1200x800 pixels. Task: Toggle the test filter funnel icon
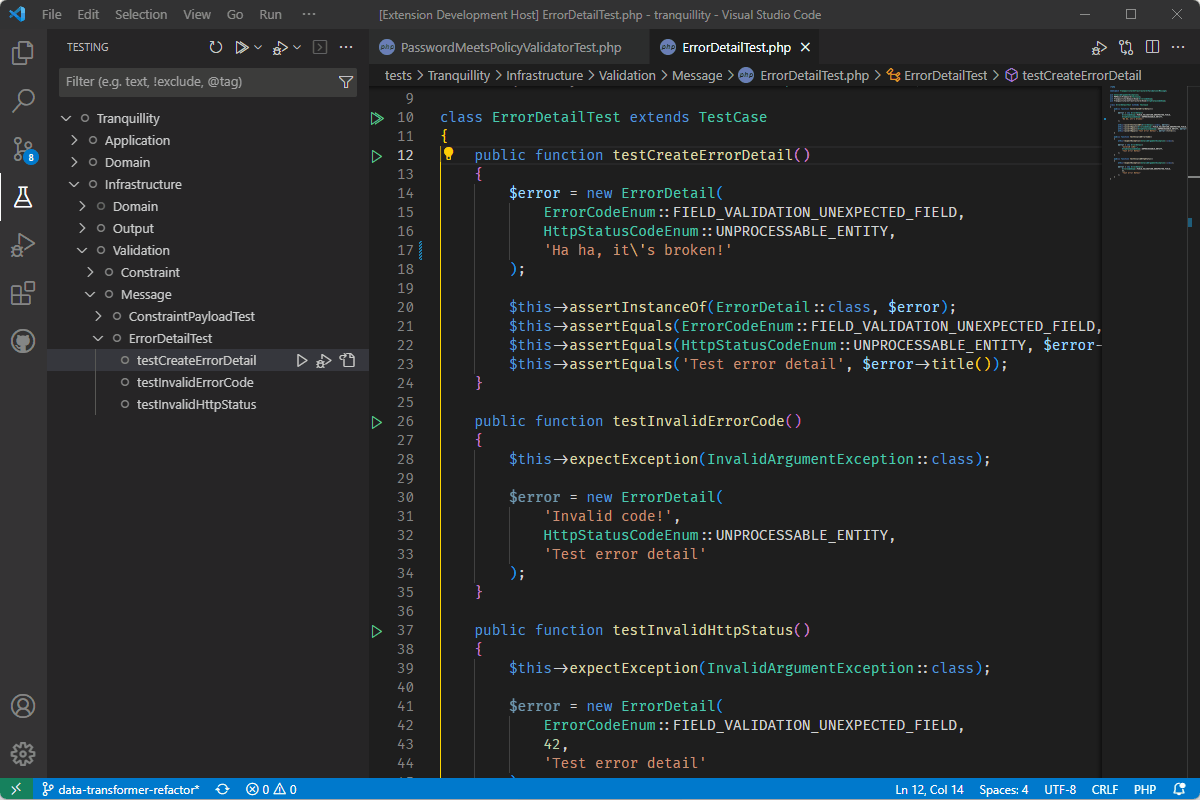(x=346, y=82)
